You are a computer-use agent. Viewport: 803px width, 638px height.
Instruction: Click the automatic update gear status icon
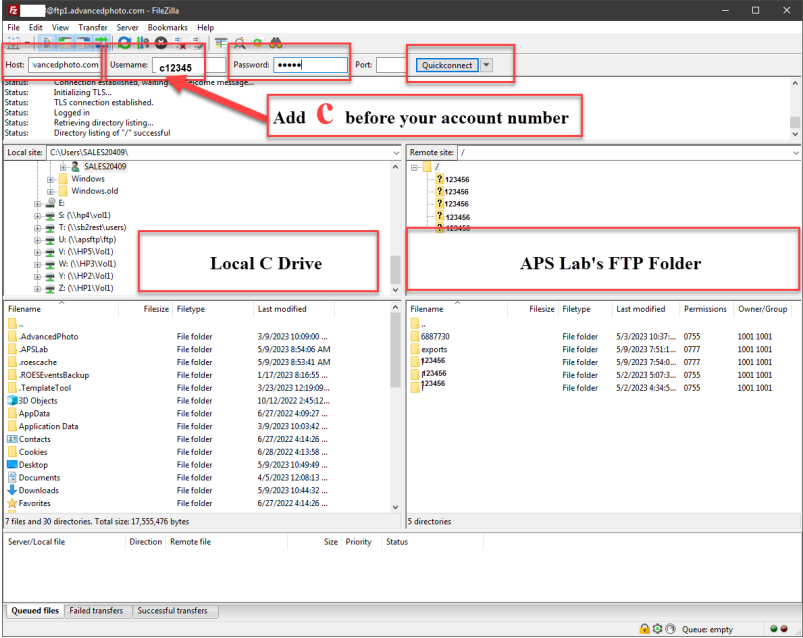point(658,629)
